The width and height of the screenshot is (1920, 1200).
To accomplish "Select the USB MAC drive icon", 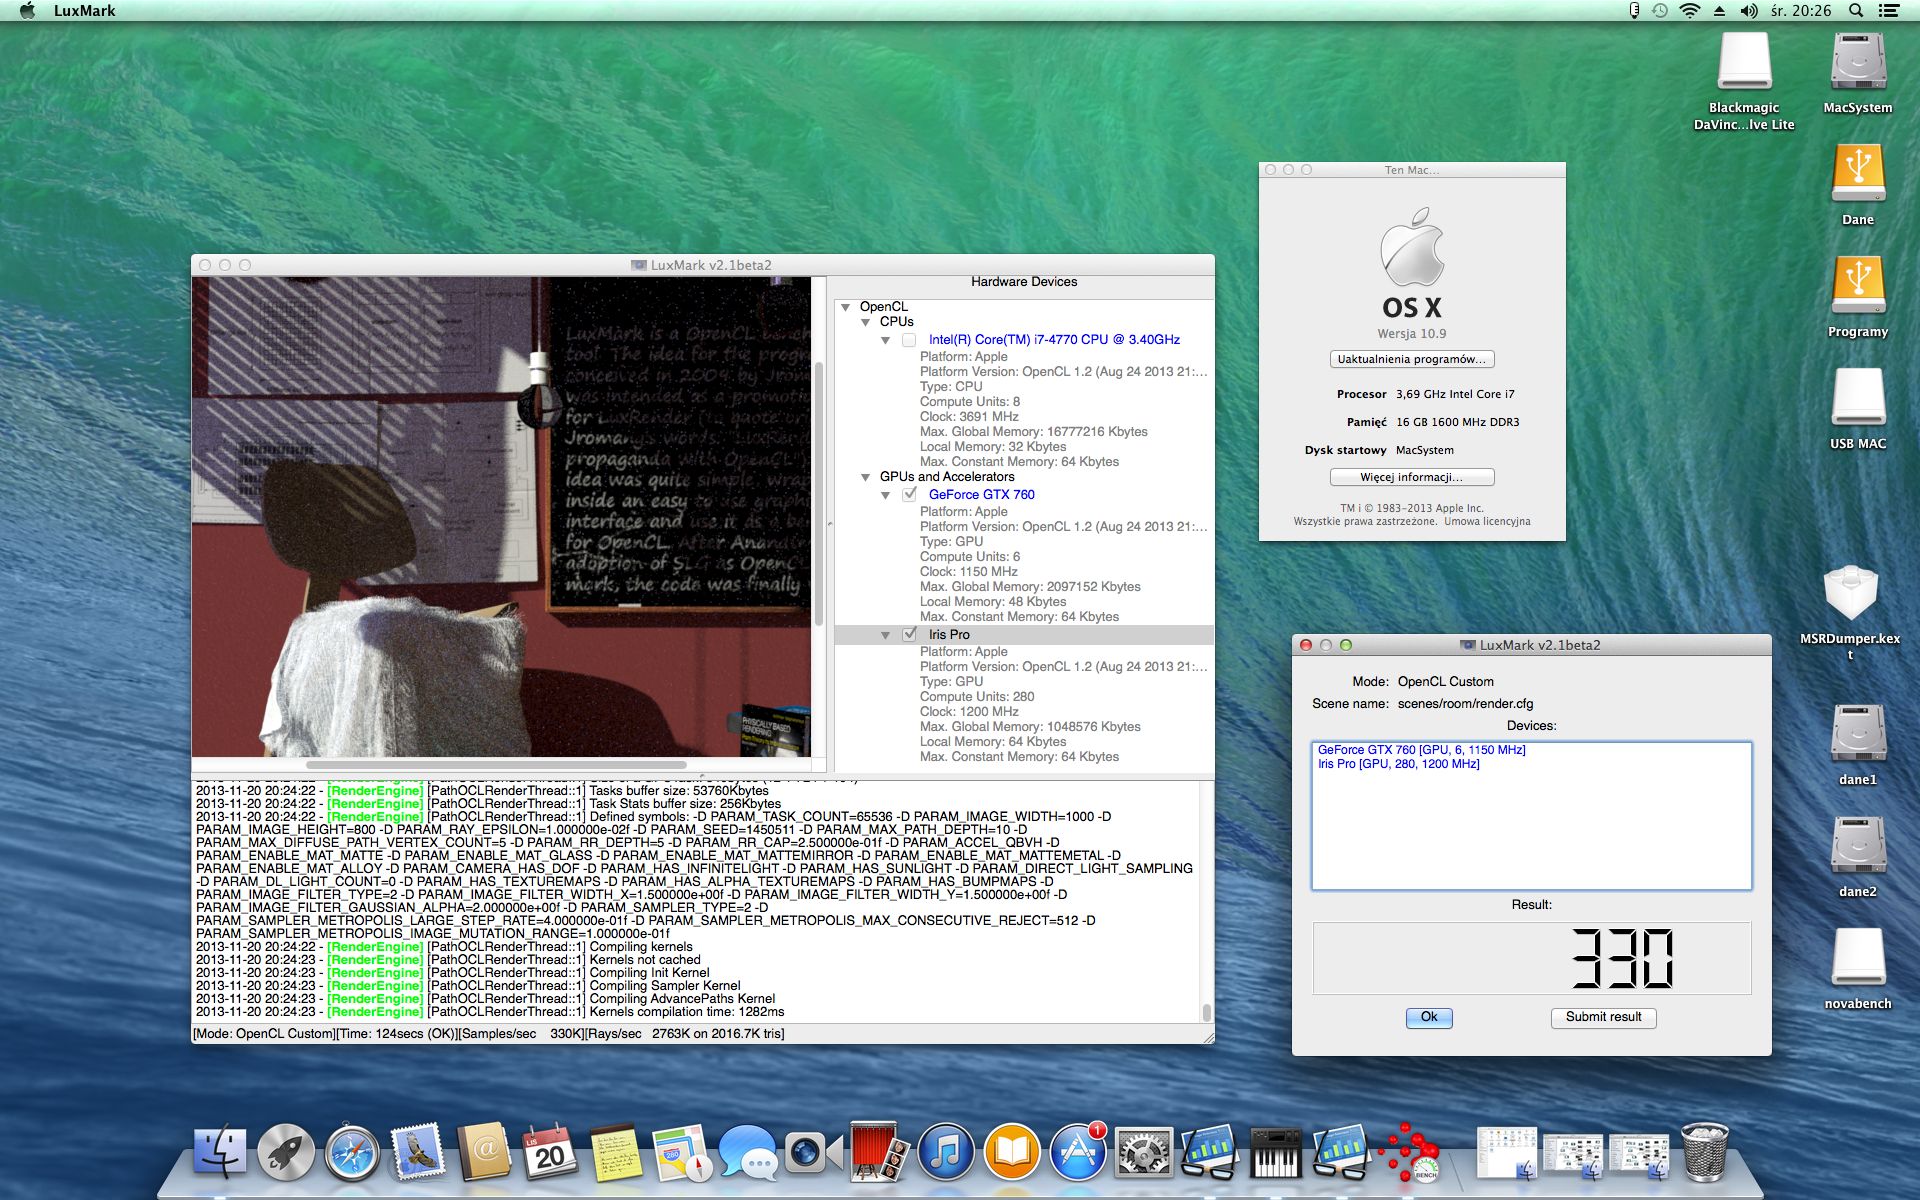I will pyautogui.click(x=1858, y=409).
